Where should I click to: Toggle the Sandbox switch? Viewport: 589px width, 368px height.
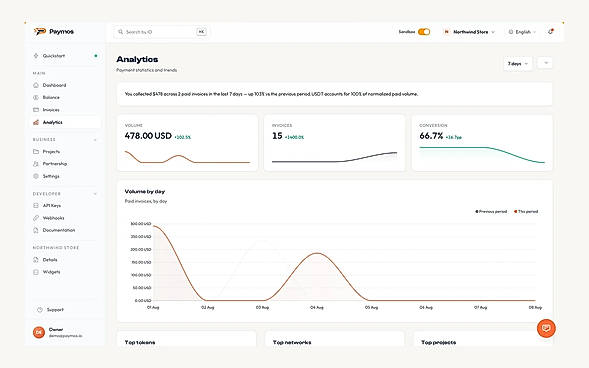tap(424, 32)
